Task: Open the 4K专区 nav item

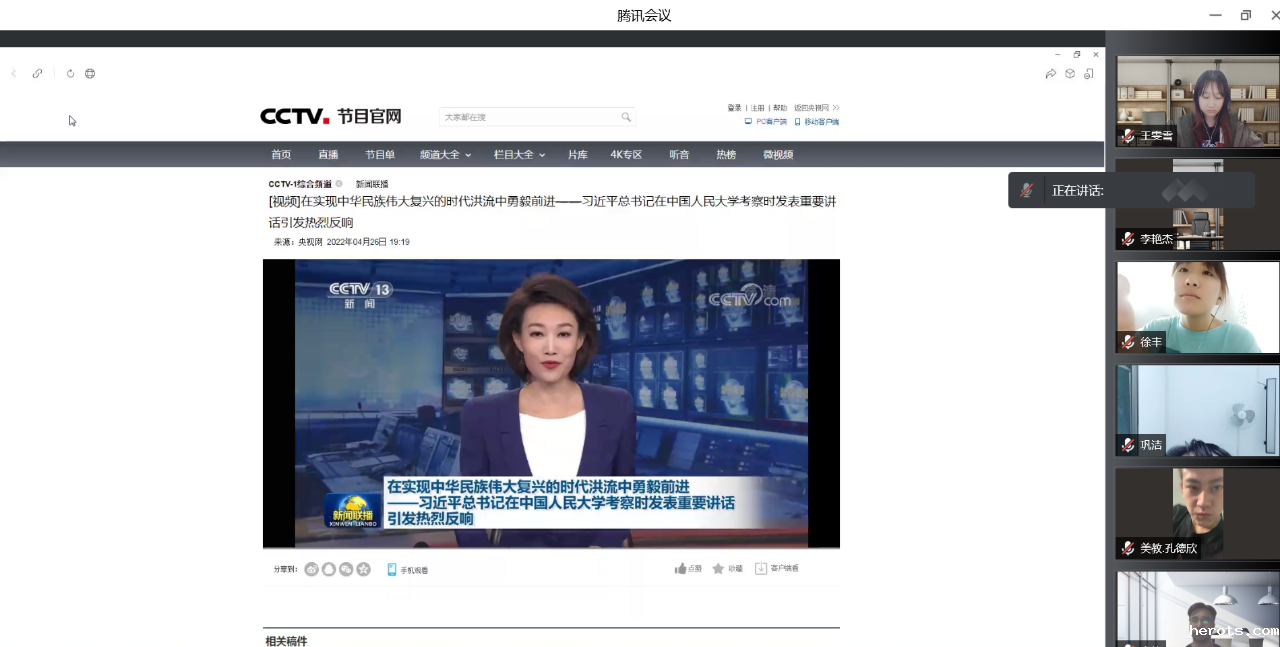Action: click(626, 155)
